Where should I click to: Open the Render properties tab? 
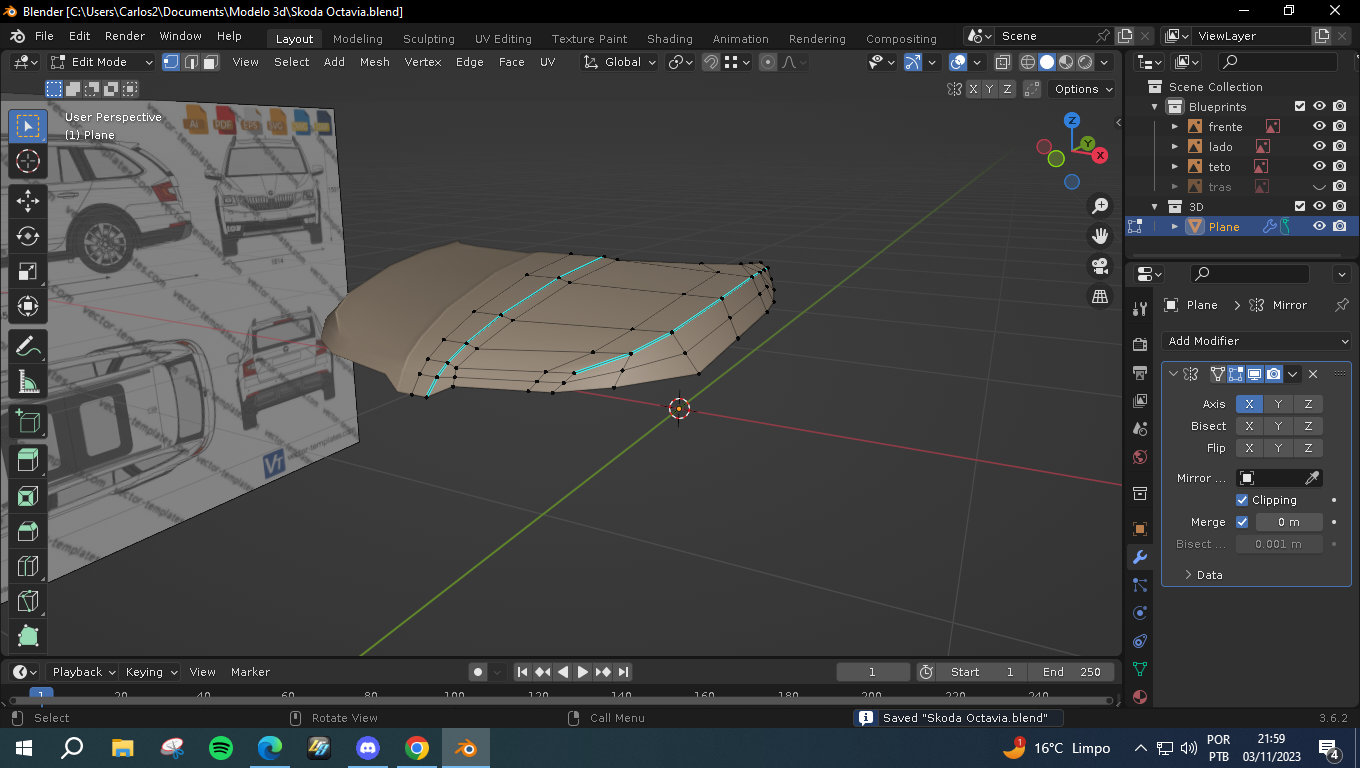[1140, 345]
